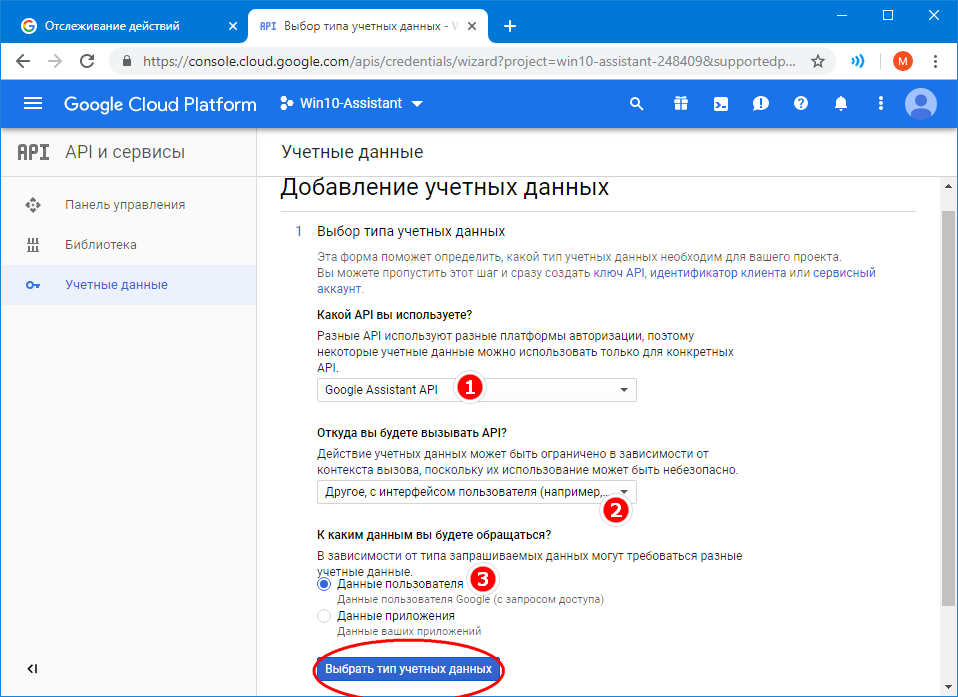Open the gift free trial icon
The width and height of the screenshot is (958, 697).
coord(680,104)
